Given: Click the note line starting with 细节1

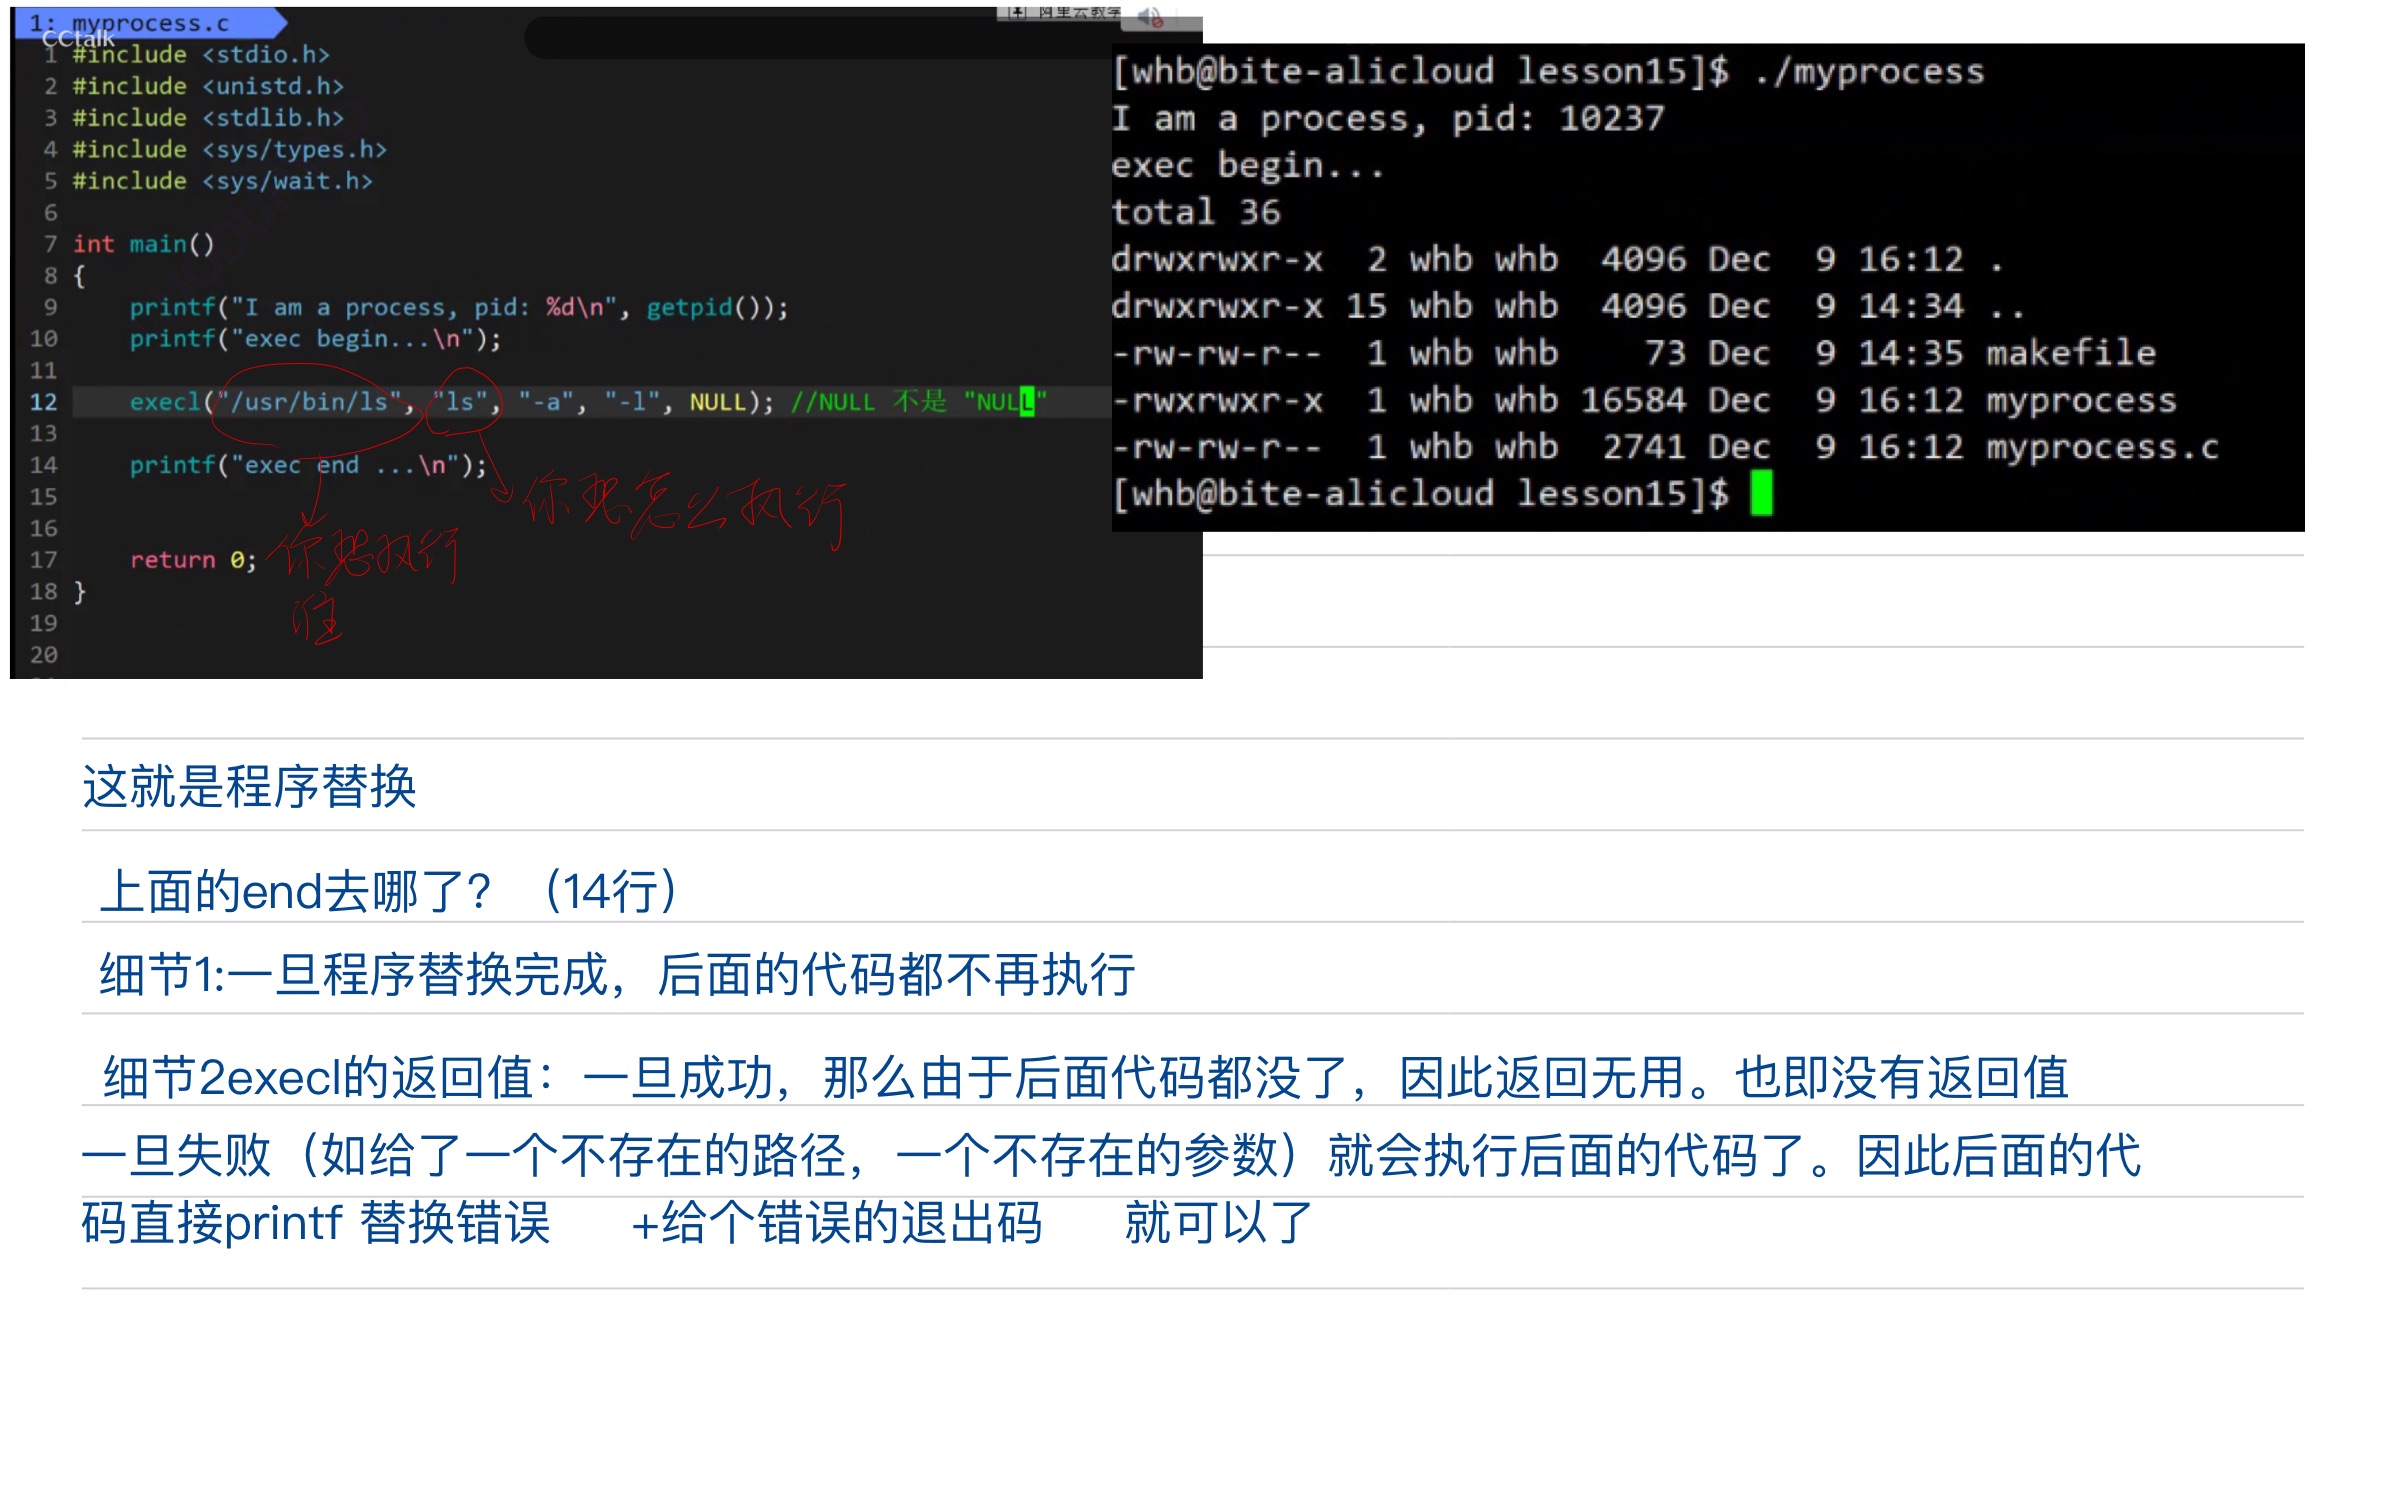Looking at the screenshot, I should coord(616,974).
